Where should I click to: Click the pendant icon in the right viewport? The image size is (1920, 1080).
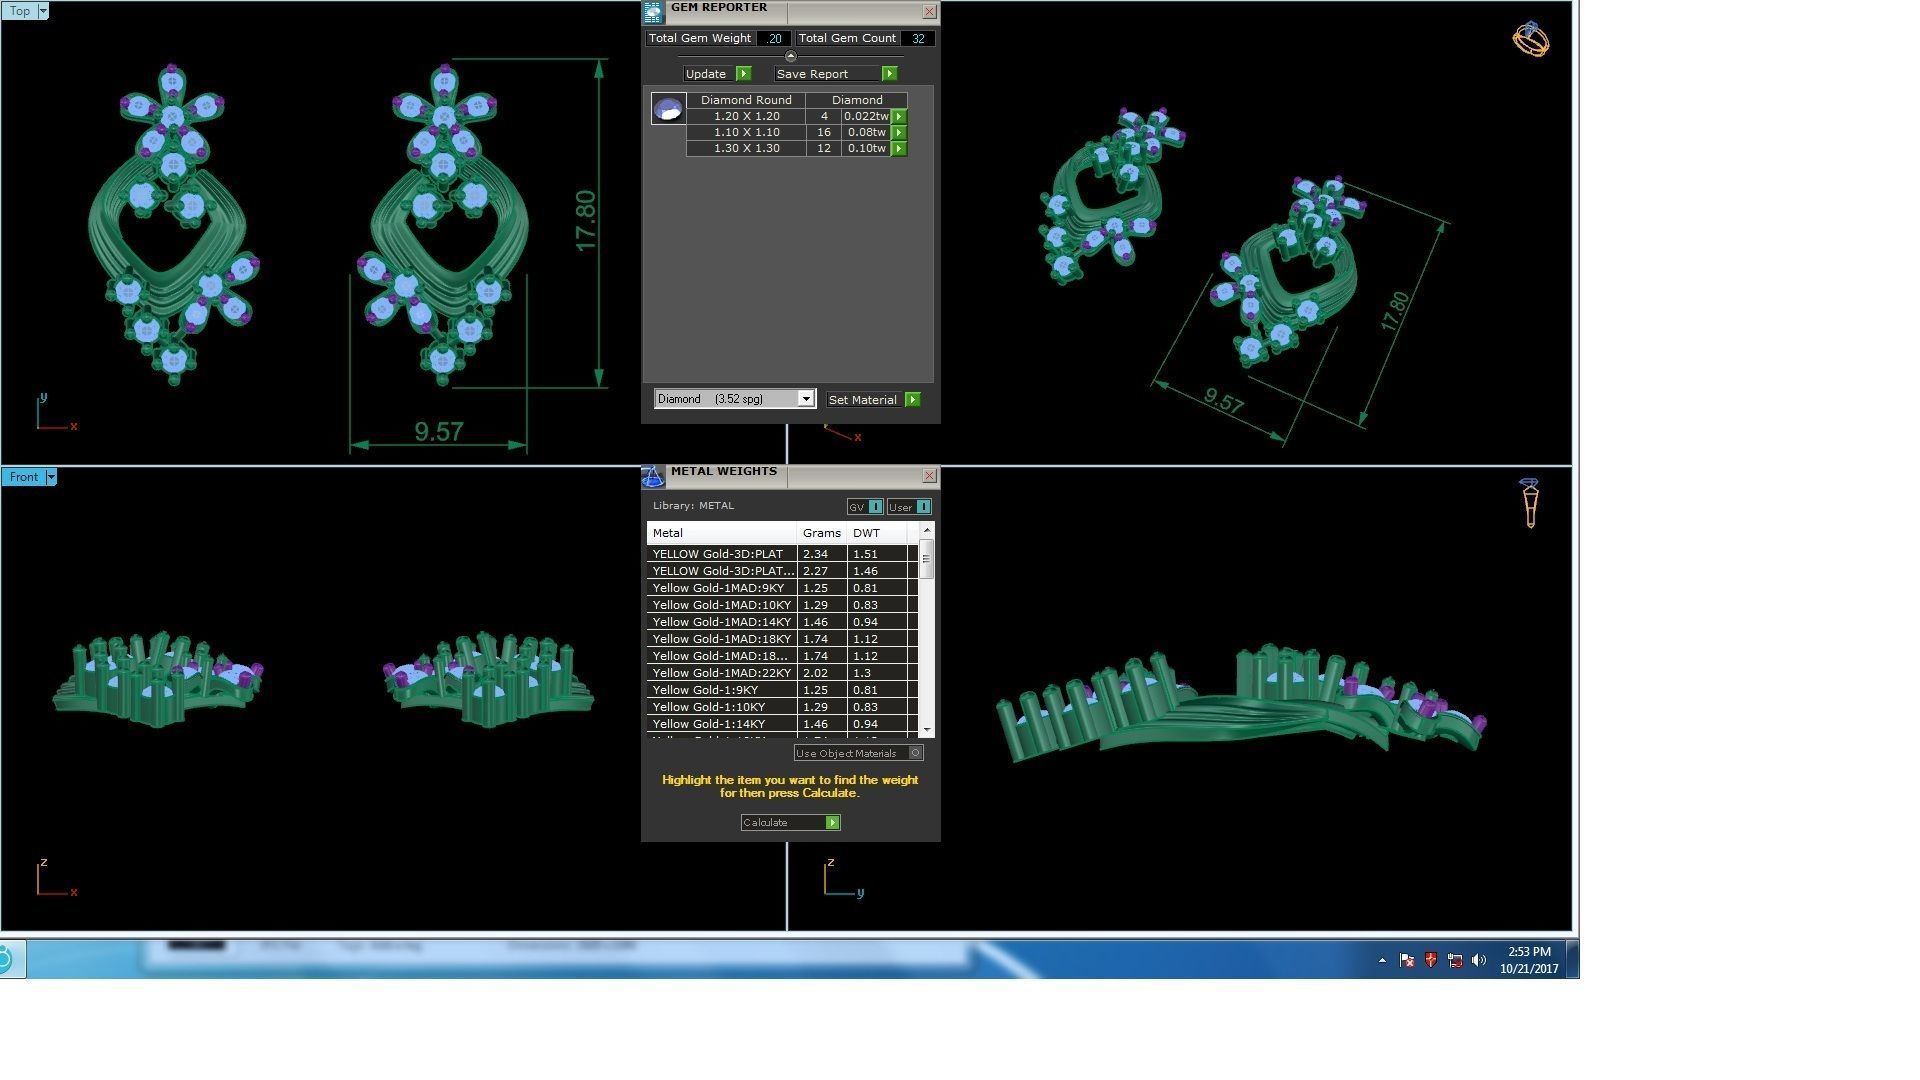(x=1530, y=502)
